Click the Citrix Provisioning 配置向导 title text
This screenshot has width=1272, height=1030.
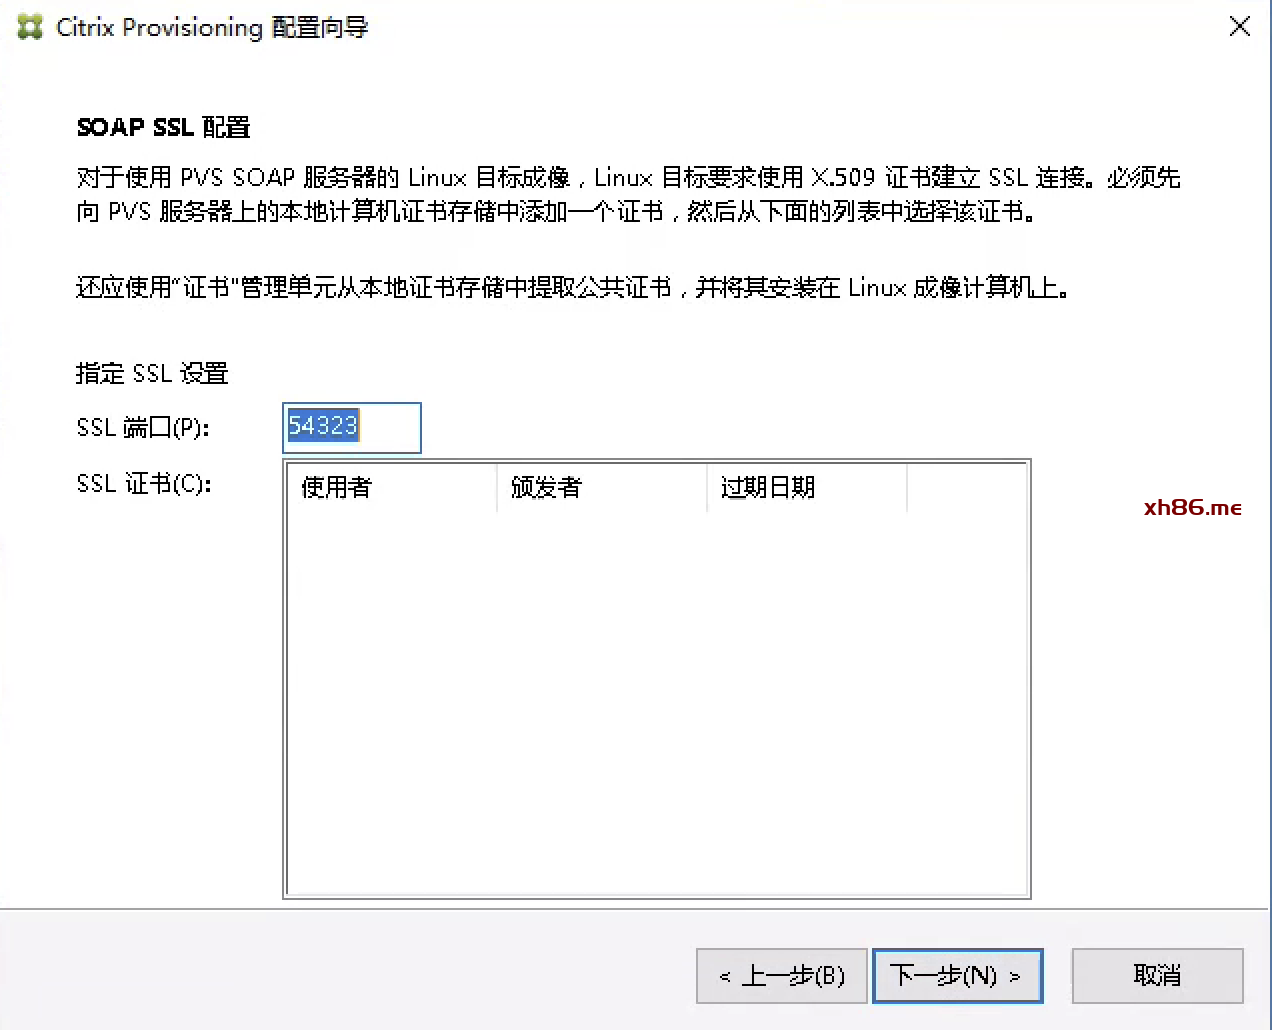212,27
